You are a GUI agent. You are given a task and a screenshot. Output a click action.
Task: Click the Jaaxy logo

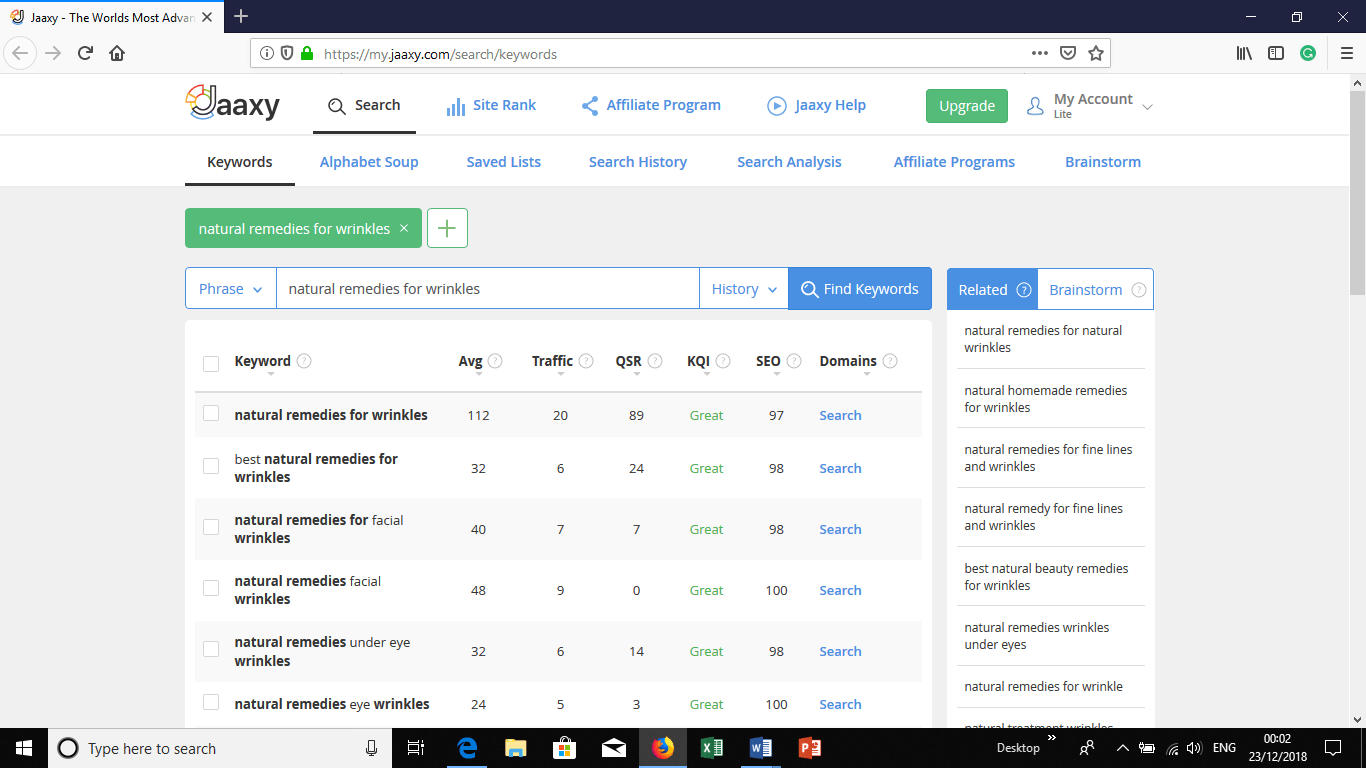coord(233,104)
